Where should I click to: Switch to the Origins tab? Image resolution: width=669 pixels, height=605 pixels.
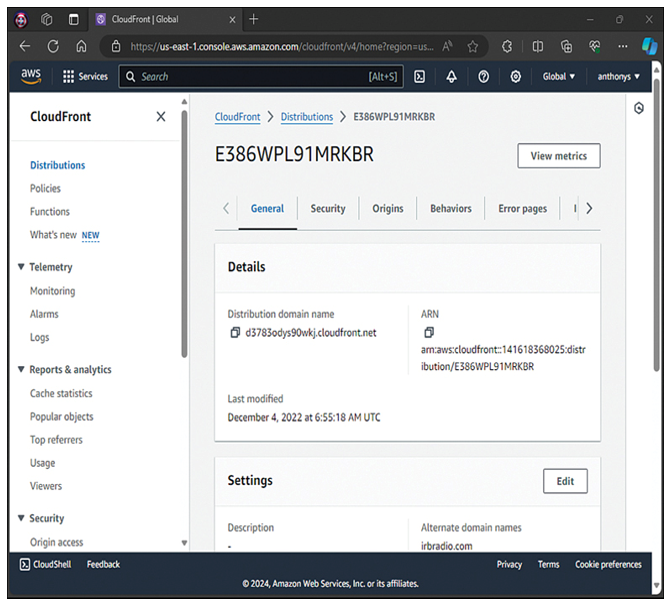(x=388, y=209)
